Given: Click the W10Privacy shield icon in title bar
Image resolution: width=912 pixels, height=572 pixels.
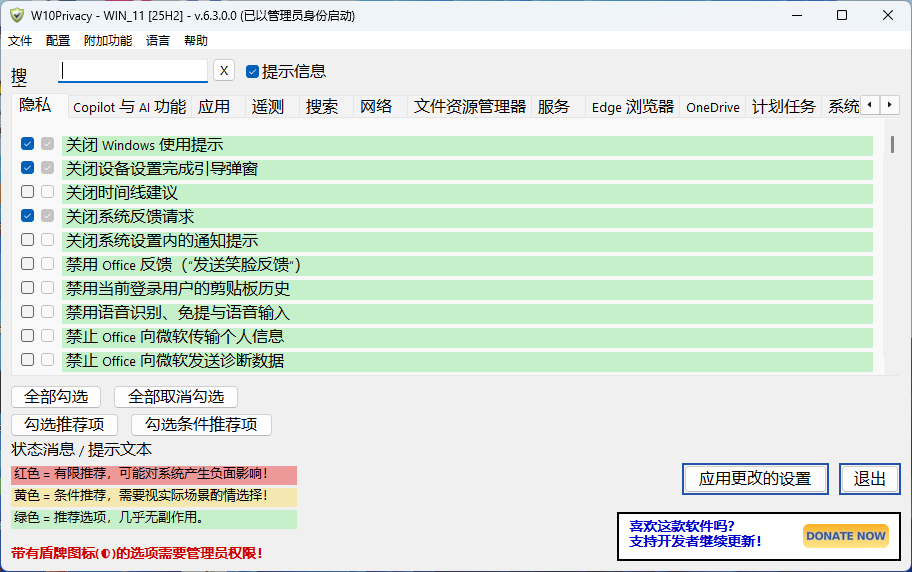Looking at the screenshot, I should (x=17, y=15).
